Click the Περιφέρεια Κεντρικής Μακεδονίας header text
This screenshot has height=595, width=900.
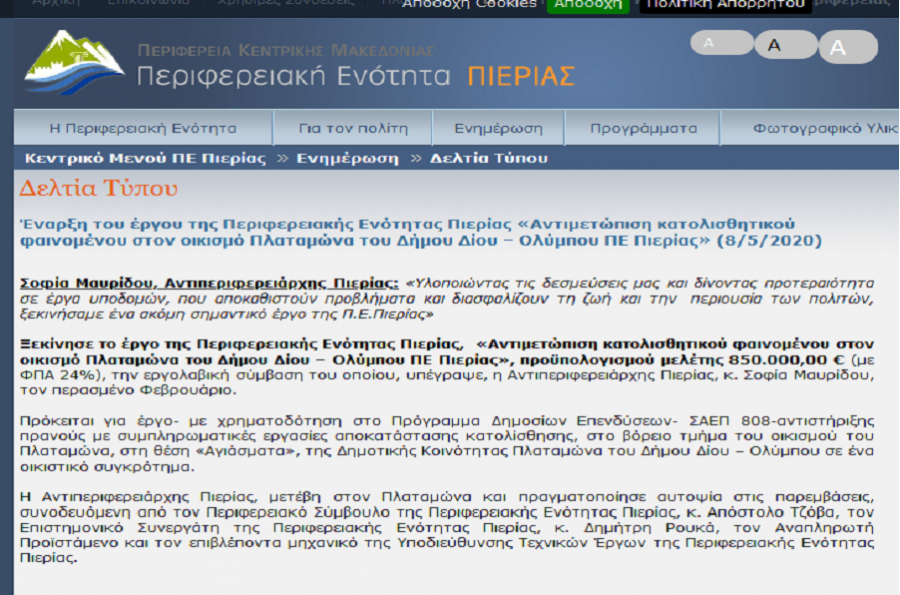tap(285, 49)
